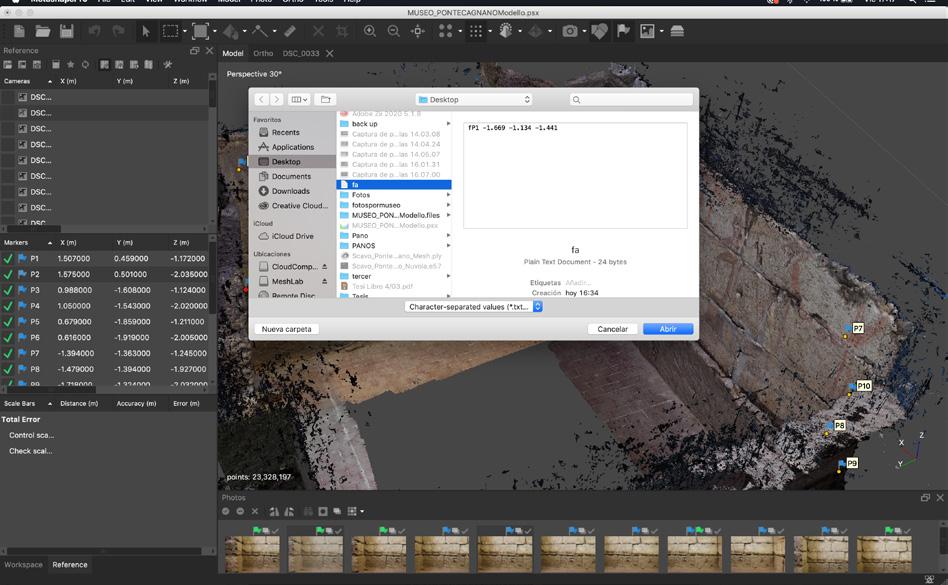Click the Show Markers flag icon

(x=623, y=31)
